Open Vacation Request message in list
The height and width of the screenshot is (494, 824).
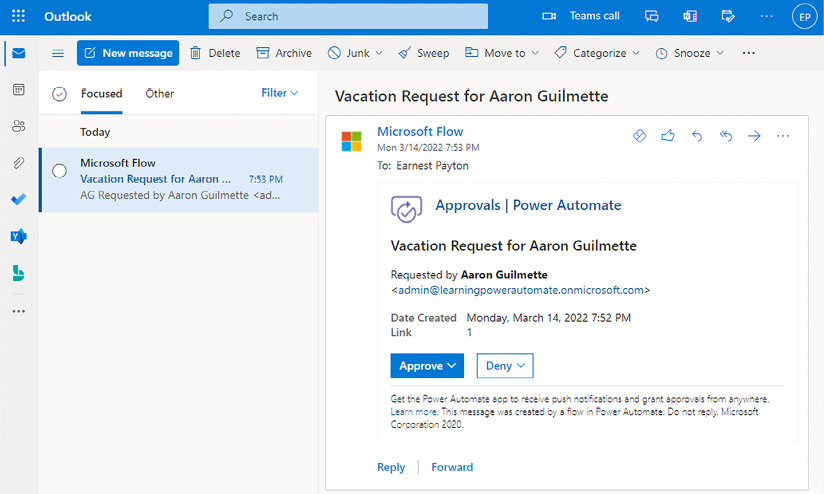[179, 179]
